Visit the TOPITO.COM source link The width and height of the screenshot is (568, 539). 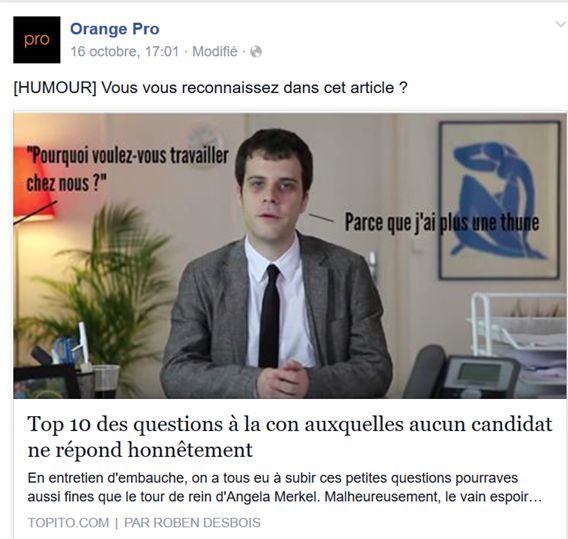68,523
